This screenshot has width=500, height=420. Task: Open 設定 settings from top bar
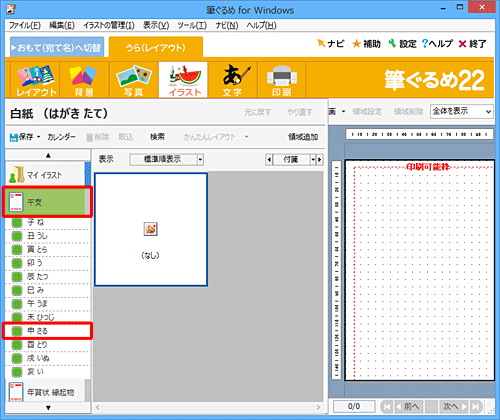tap(402, 43)
